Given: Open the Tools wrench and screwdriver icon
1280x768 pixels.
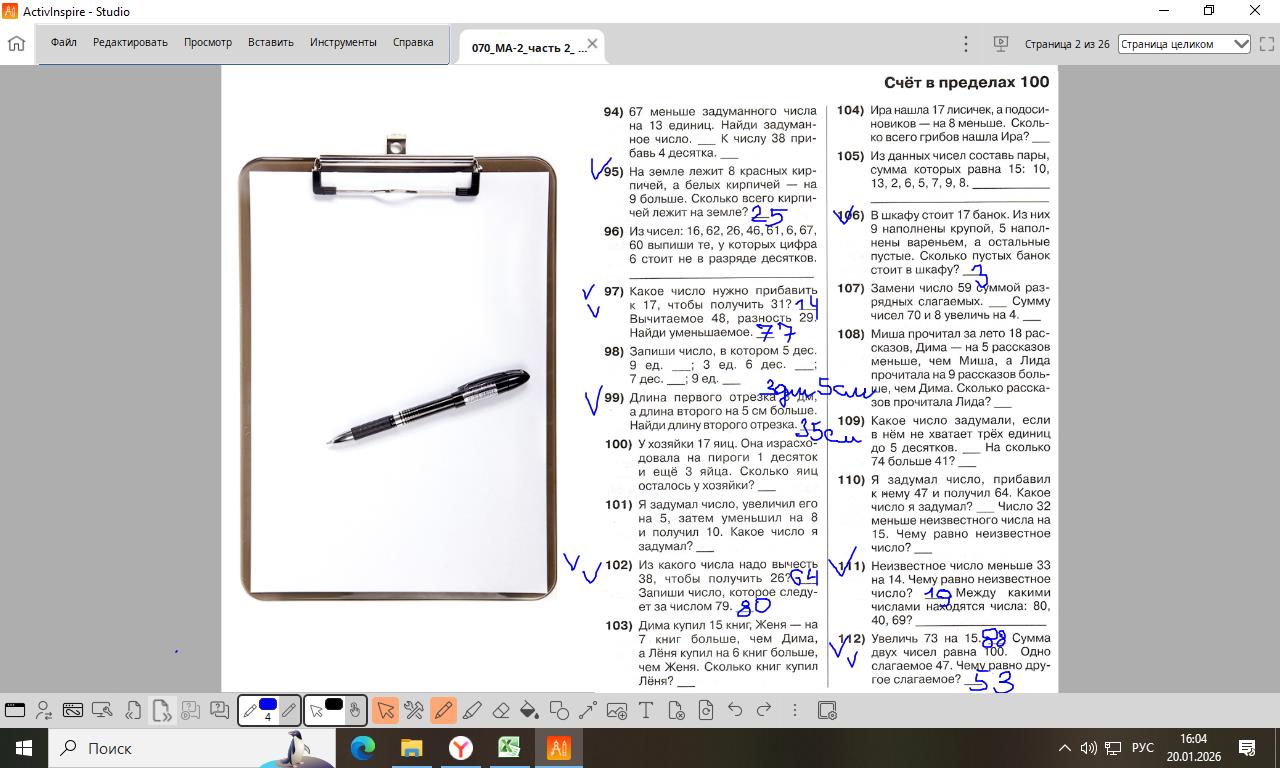Looking at the screenshot, I should pos(414,710).
